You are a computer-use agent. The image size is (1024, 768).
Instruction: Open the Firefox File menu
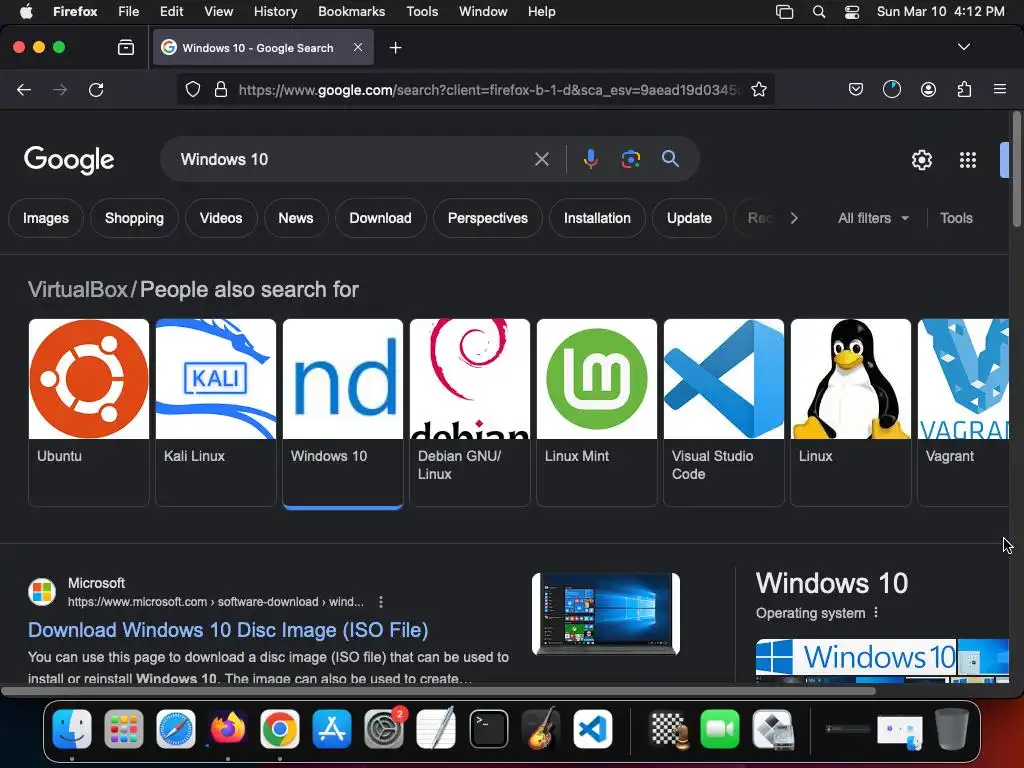[128, 12]
